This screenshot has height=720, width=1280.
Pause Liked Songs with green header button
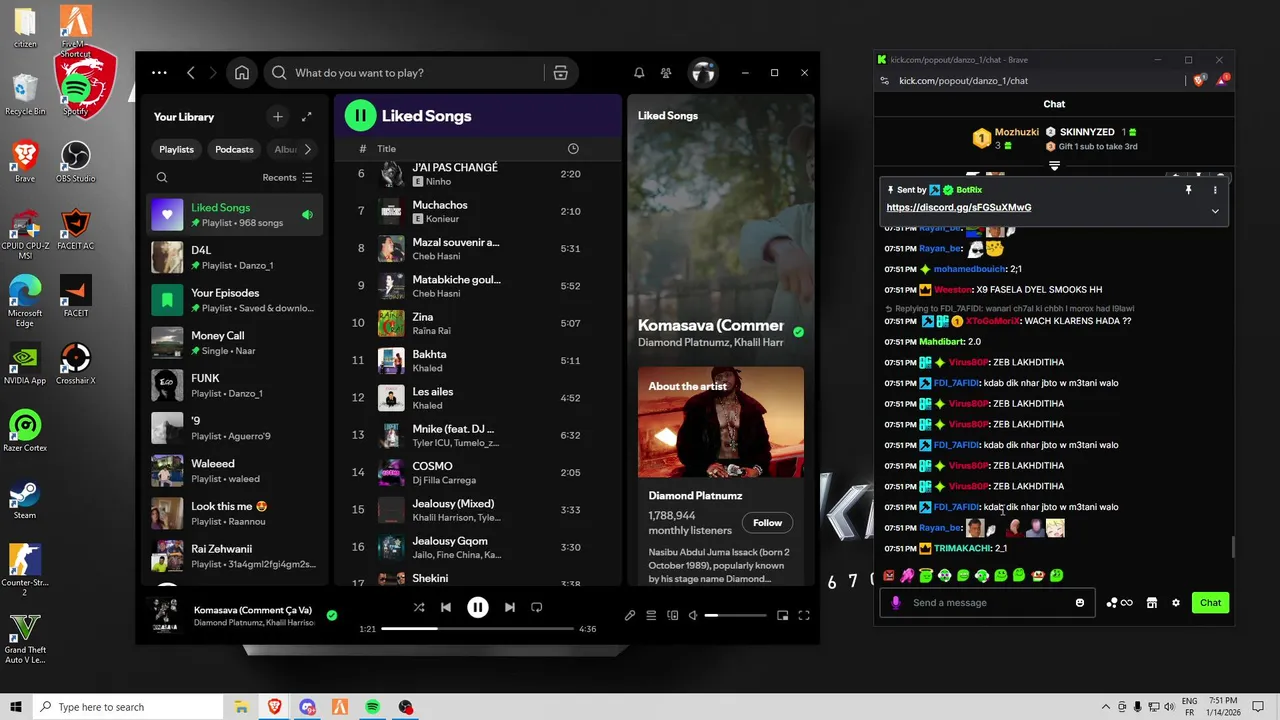[361, 116]
